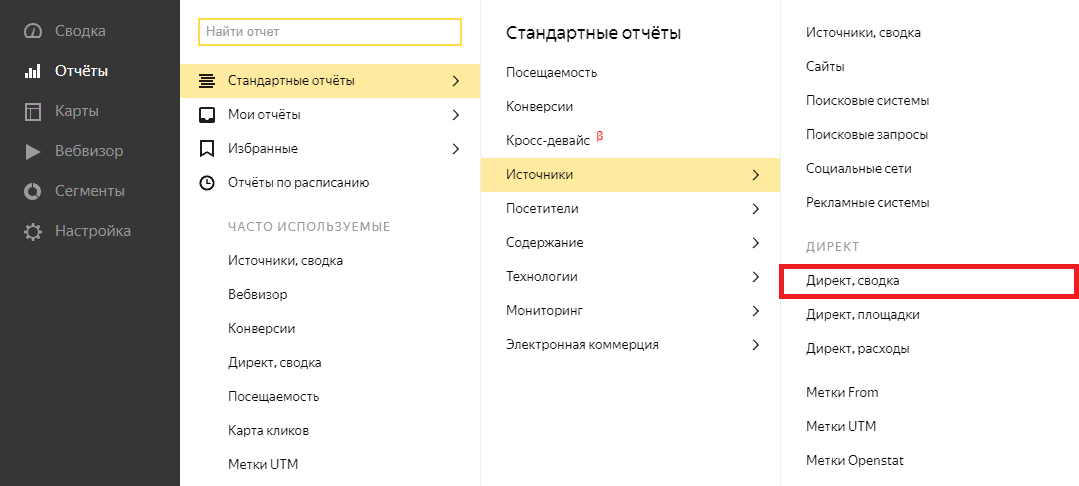1079x486 pixels.
Task: Focus the Найти отчет search field
Action: pyautogui.click(x=330, y=32)
